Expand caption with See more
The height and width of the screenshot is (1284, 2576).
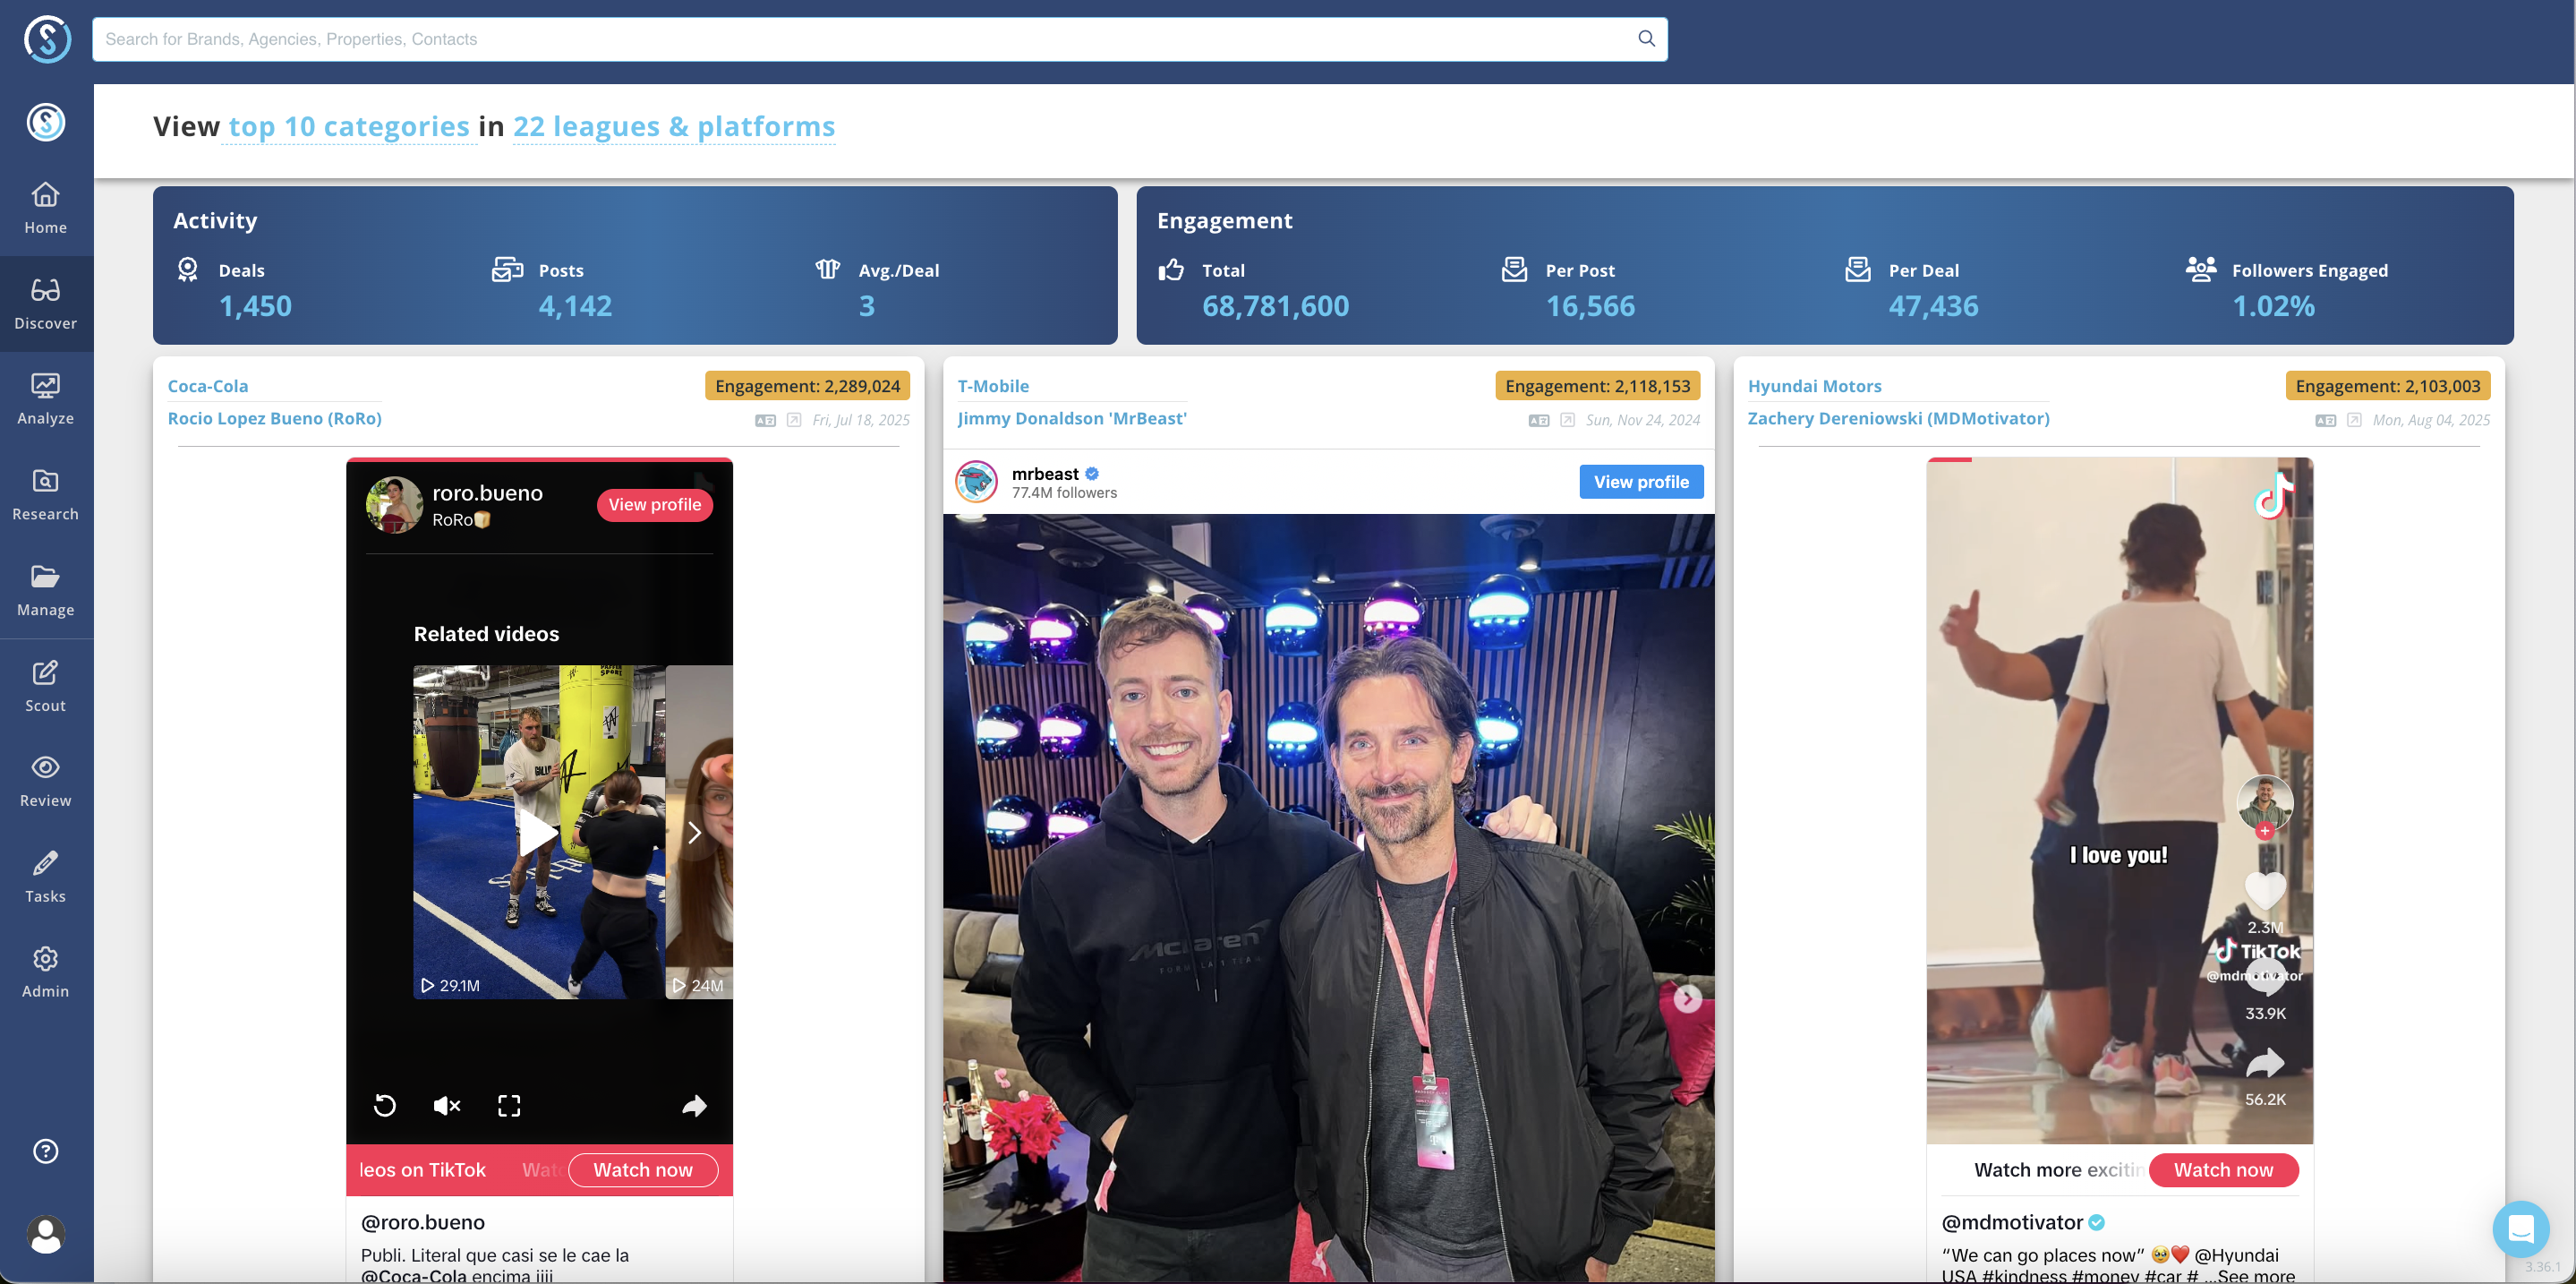click(x=2256, y=1276)
